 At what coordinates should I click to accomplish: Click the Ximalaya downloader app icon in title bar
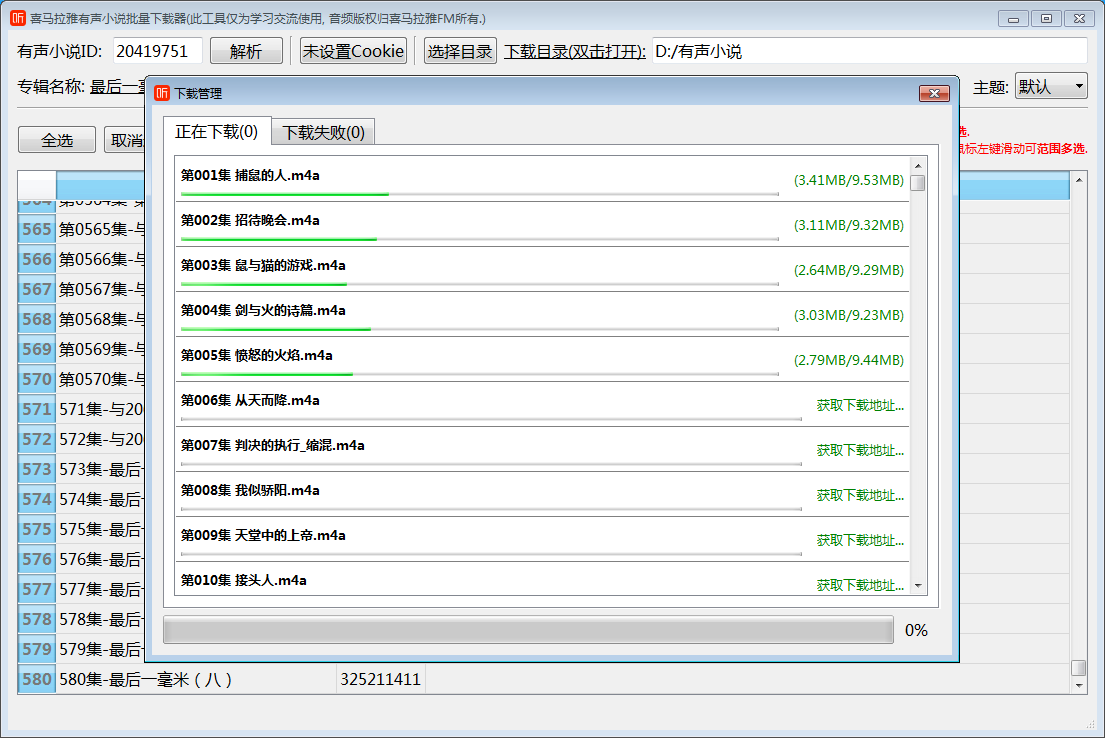pyautogui.click(x=18, y=18)
